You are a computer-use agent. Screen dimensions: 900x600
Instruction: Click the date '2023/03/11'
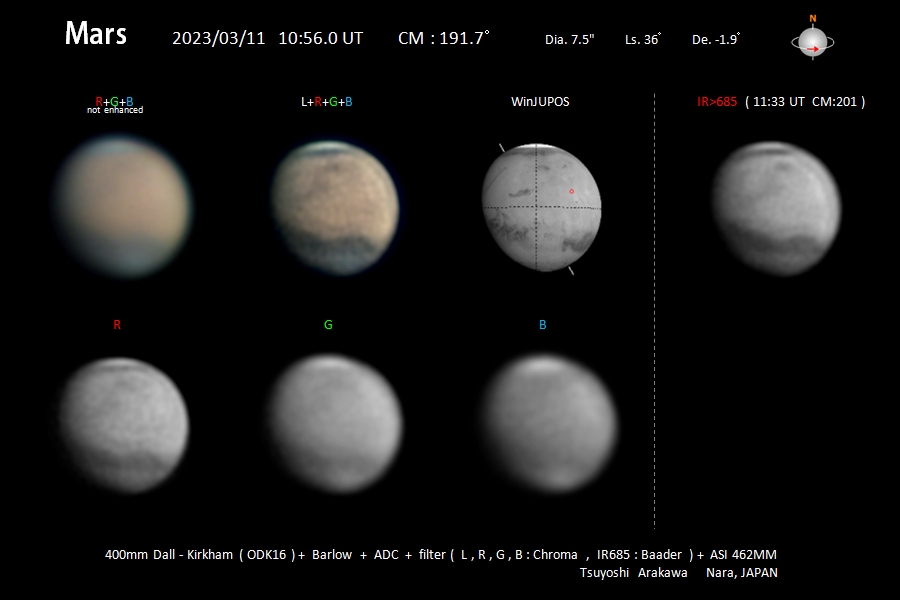click(219, 38)
